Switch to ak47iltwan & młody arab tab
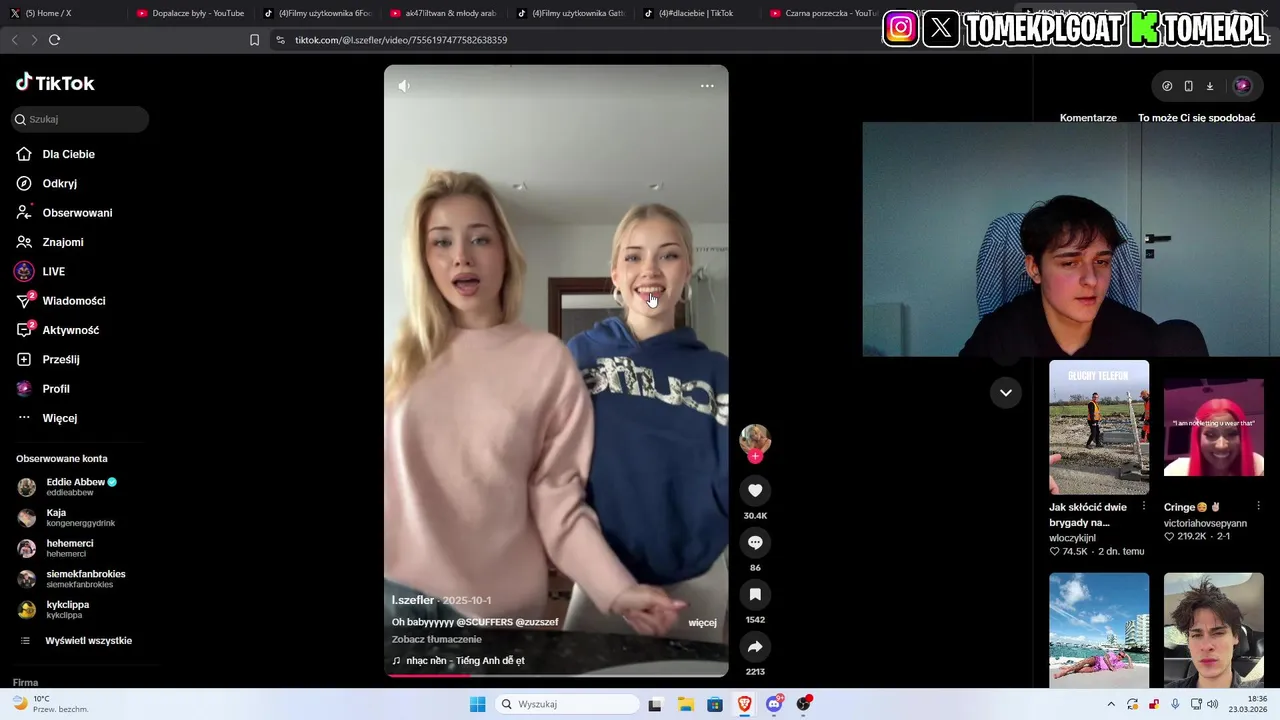 coord(443,13)
